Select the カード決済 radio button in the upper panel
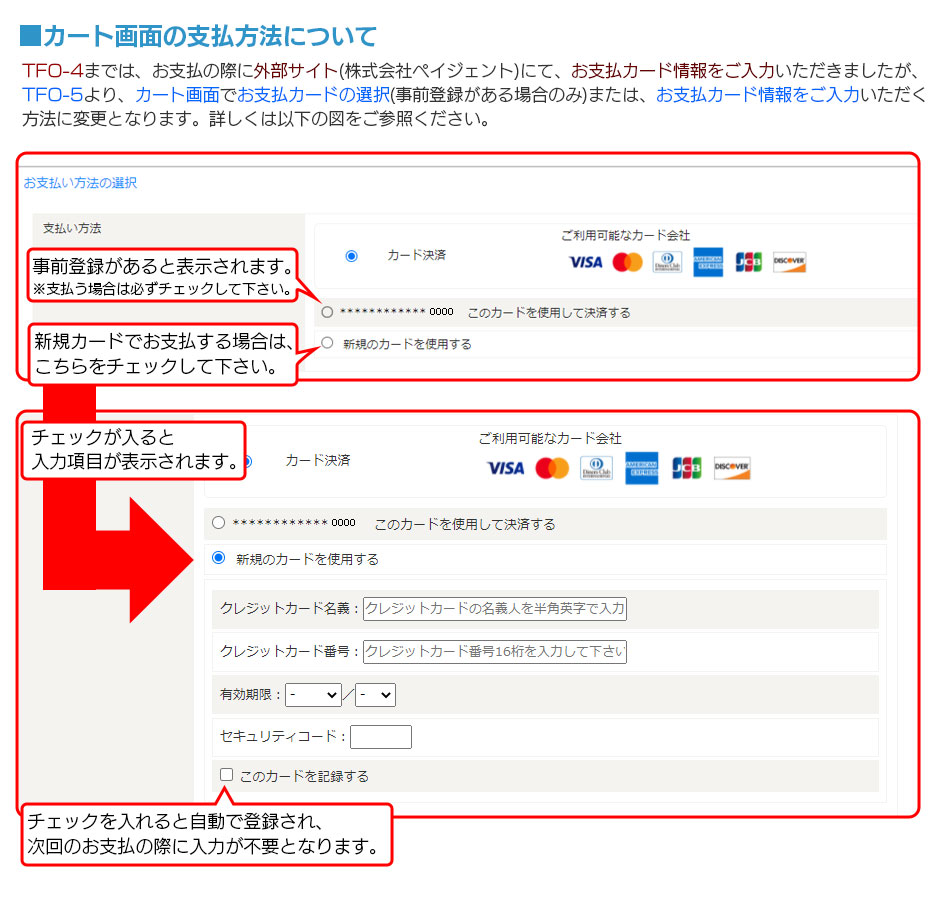Screen dimensions: 950x907 (x=351, y=256)
